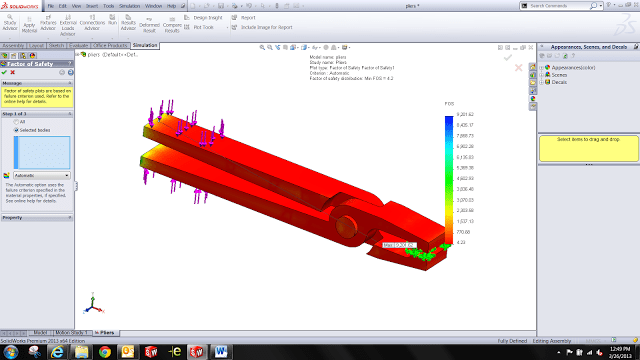Open Design Library in task pane
640x360 pixels.
pos(533,75)
